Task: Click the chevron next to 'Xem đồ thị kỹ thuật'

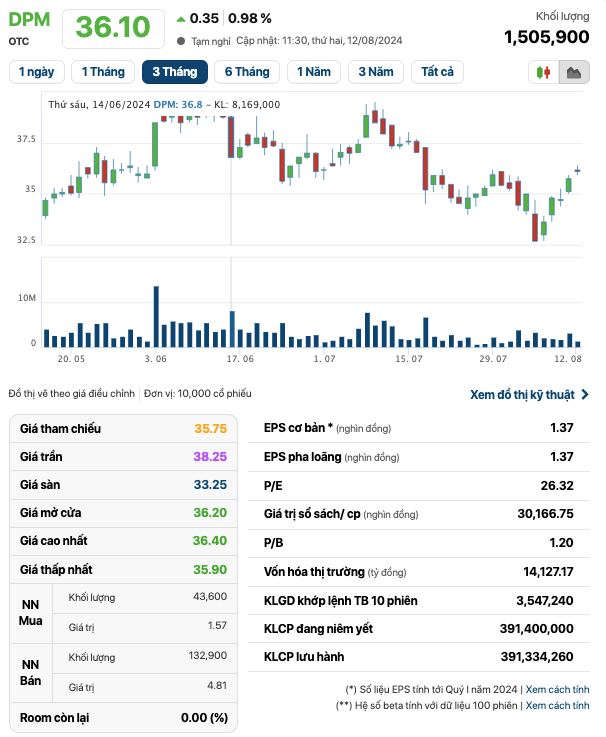Action: pos(585,395)
